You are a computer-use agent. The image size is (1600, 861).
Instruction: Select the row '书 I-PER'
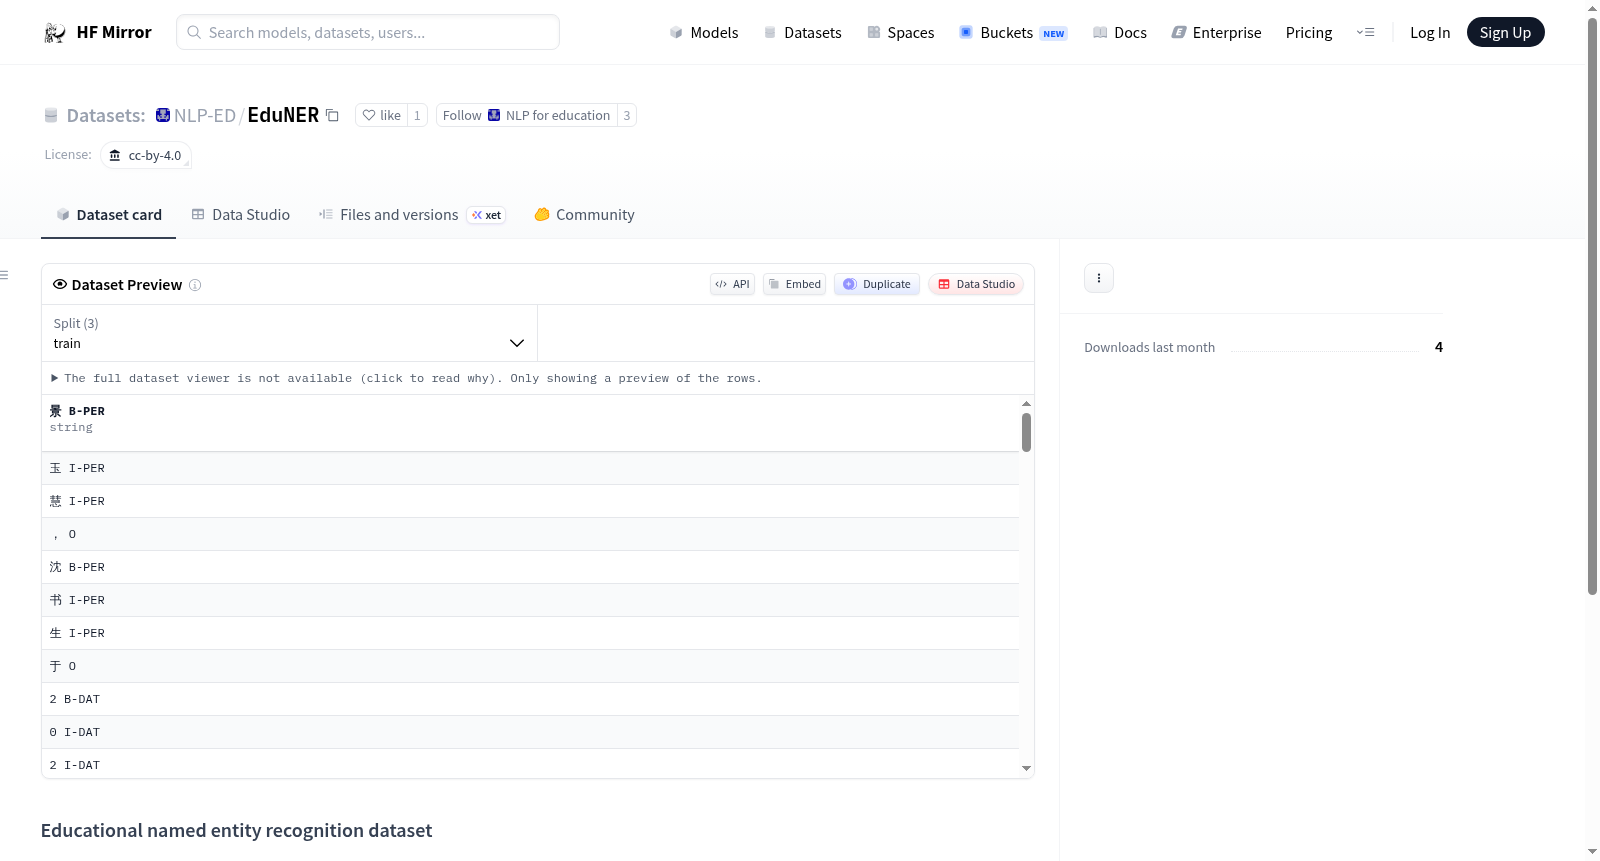tap(530, 600)
